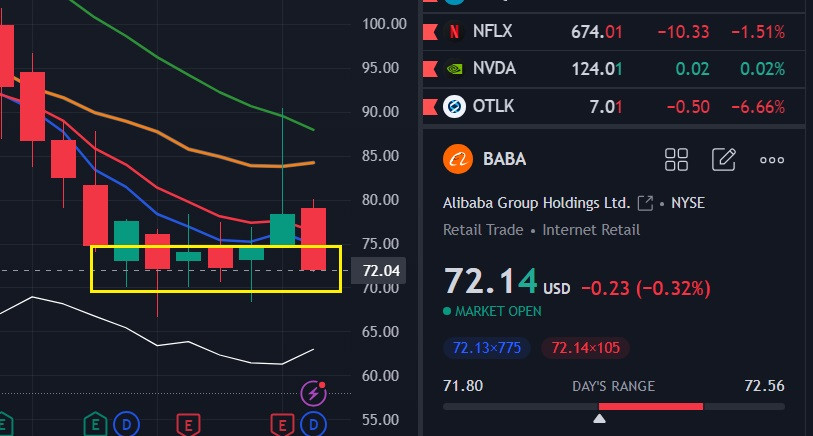The height and width of the screenshot is (436, 813).
Task: Click the Internet Retail industry link
Action: pos(591,230)
